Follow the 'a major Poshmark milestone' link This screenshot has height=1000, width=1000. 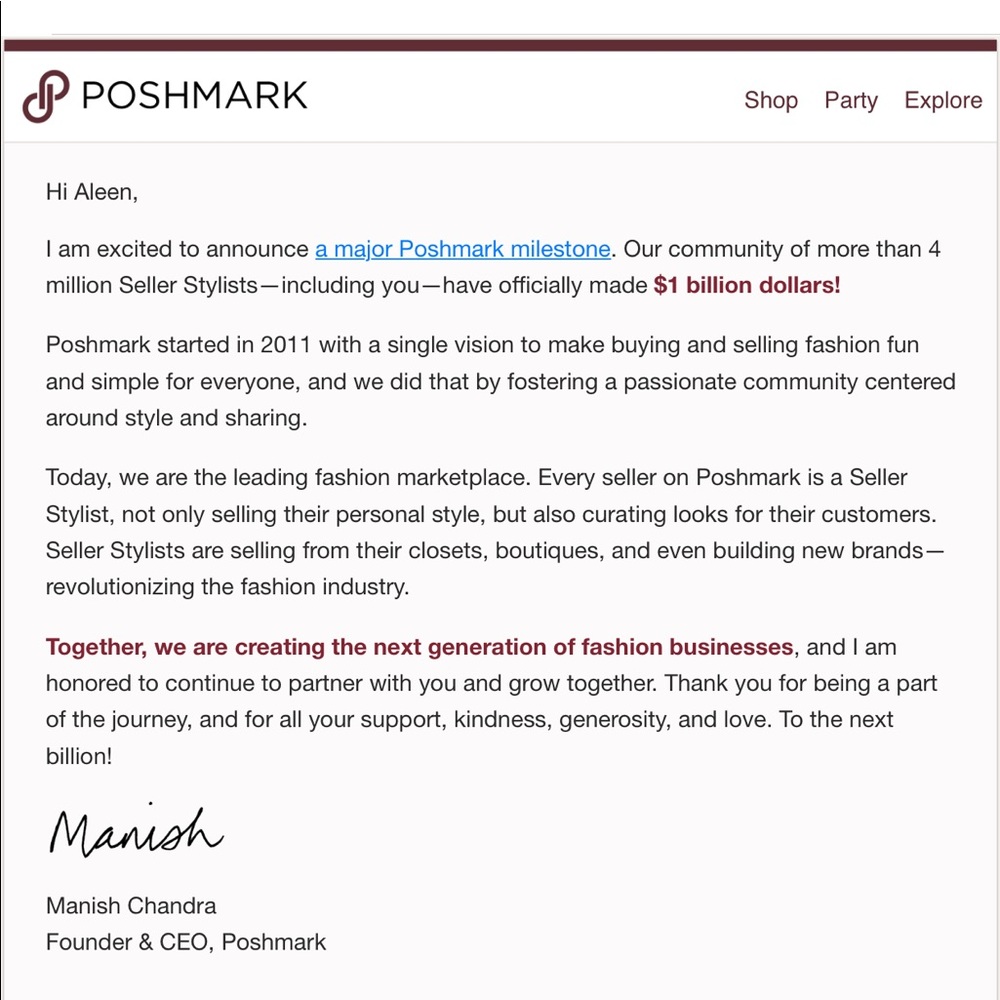[x=462, y=249]
